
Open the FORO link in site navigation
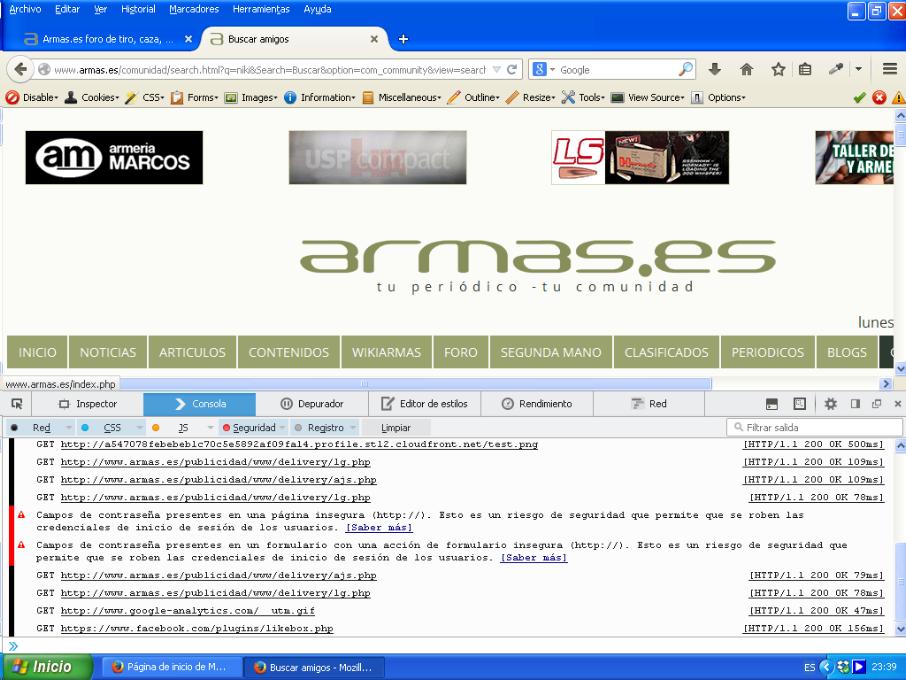461,352
